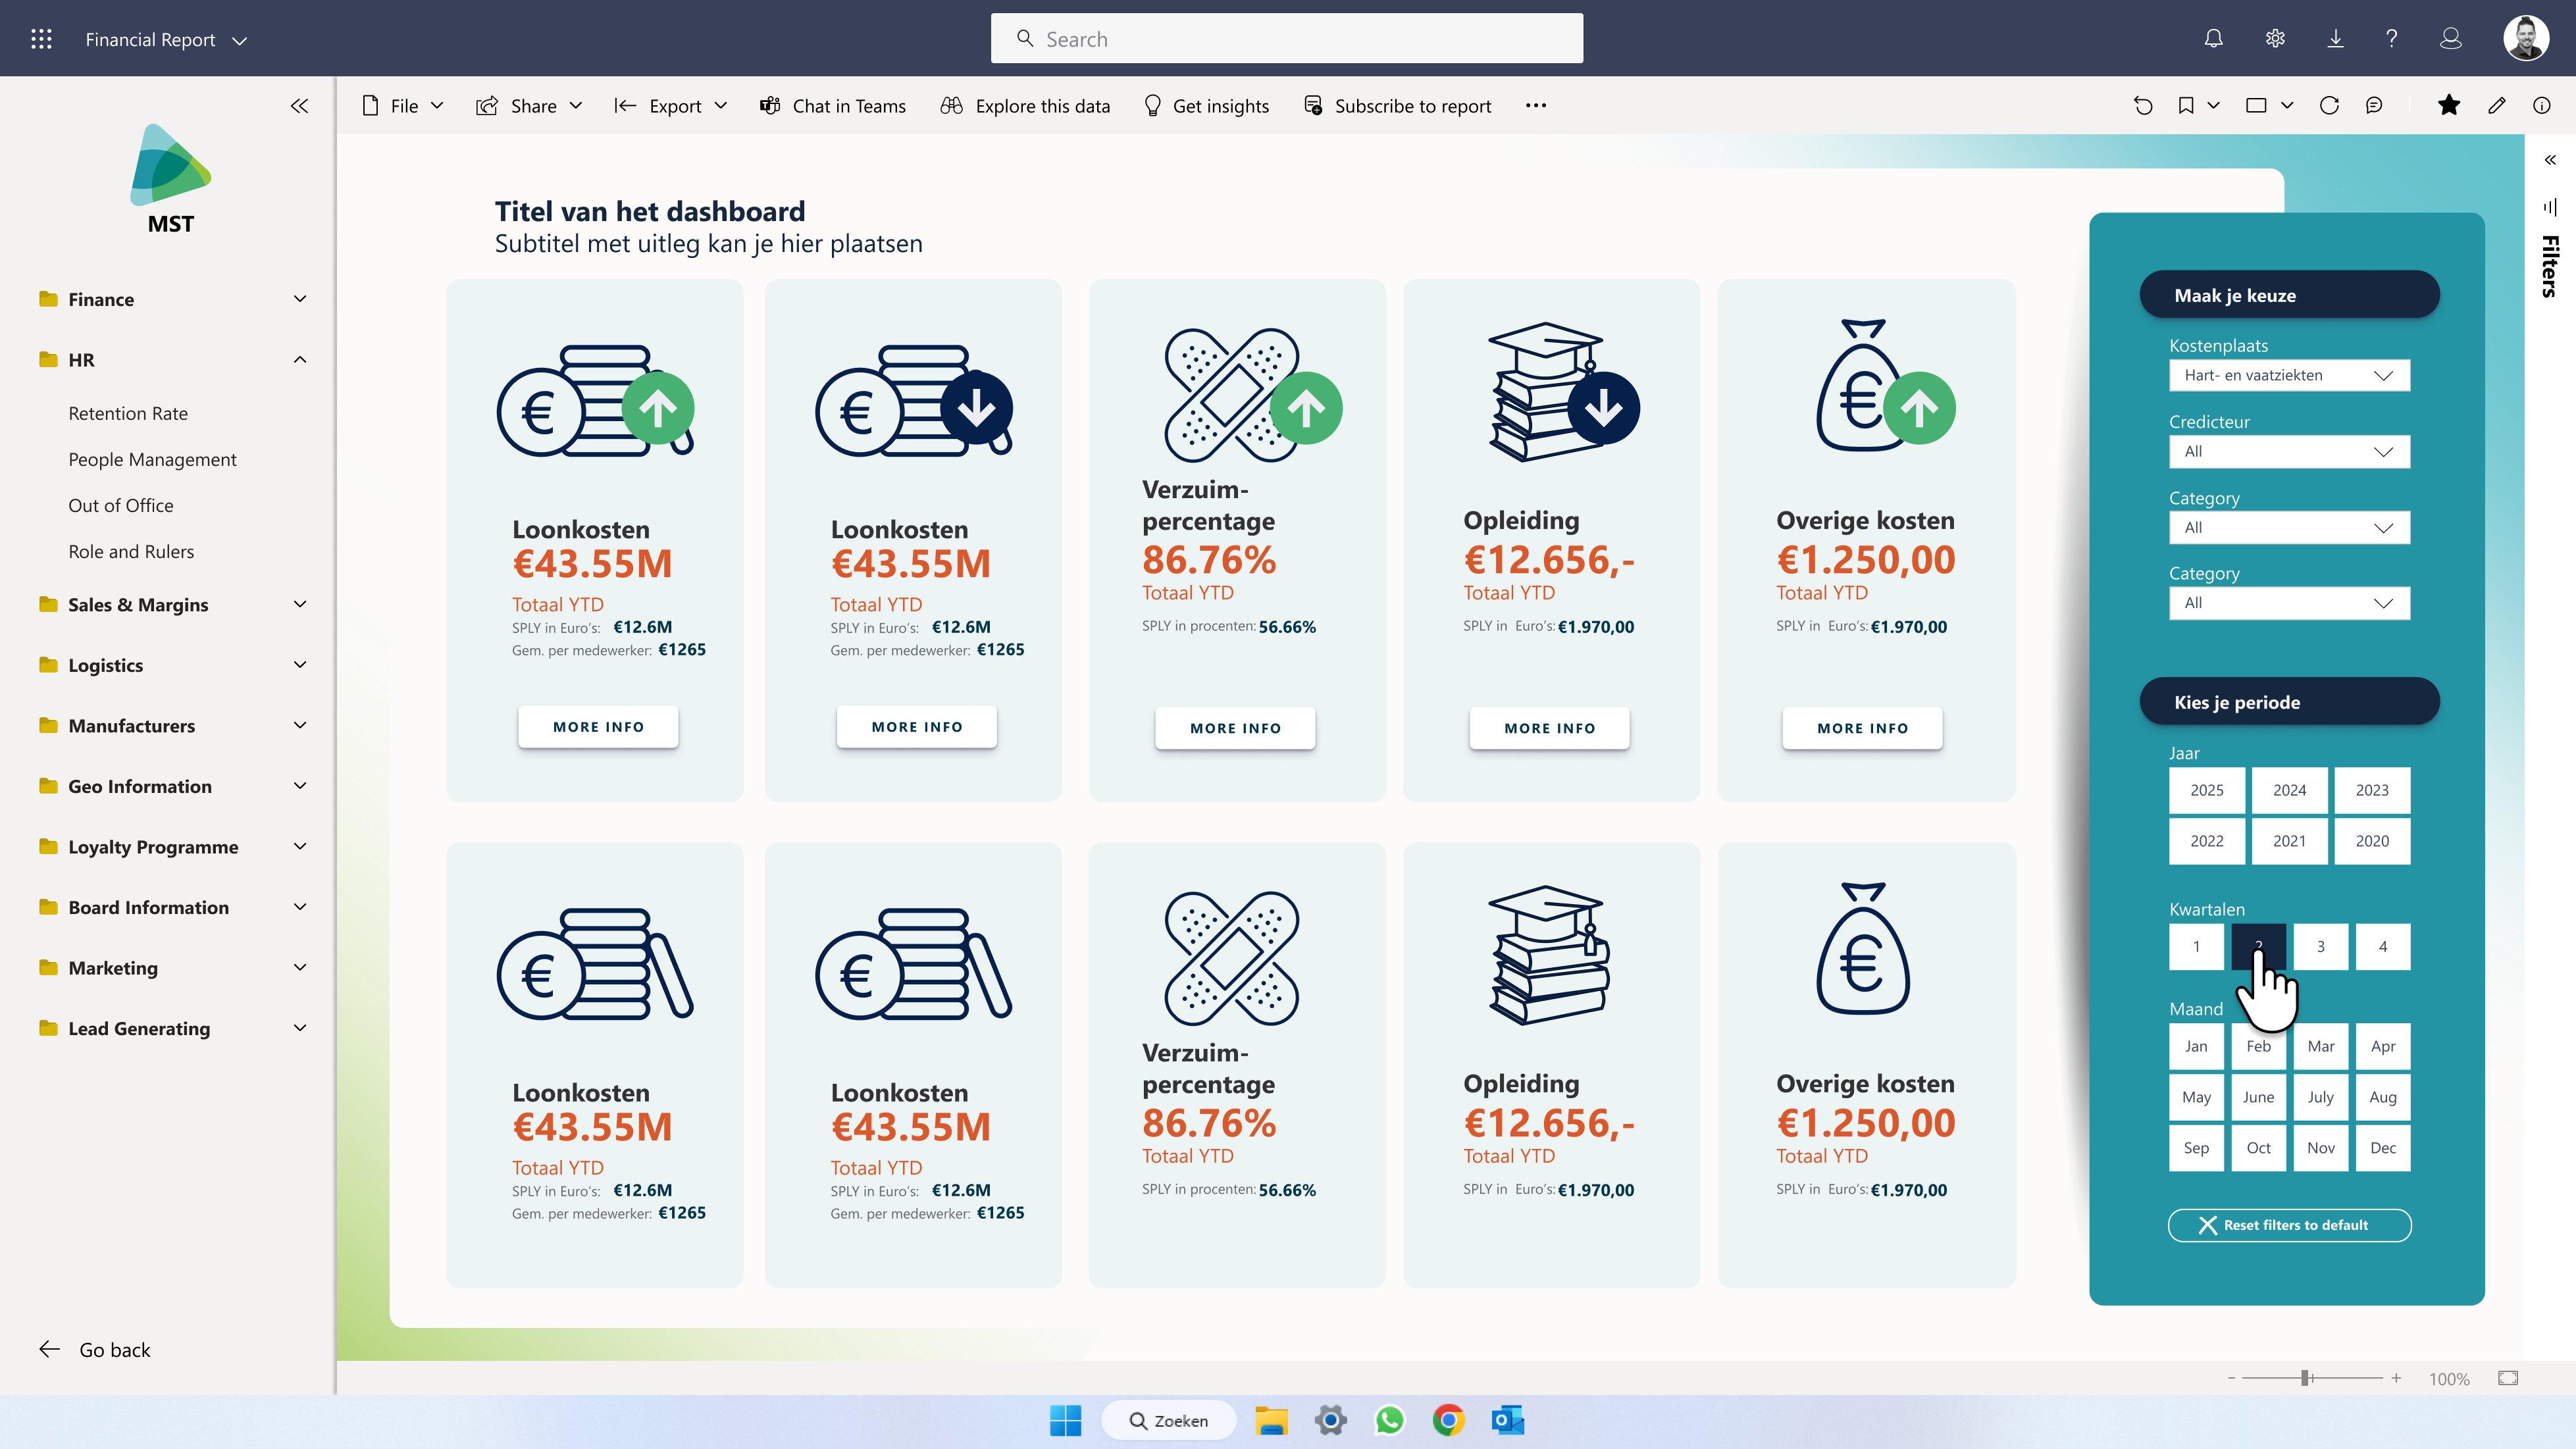The height and width of the screenshot is (1449, 2576).
Task: Open the File menu
Action: click(x=402, y=106)
